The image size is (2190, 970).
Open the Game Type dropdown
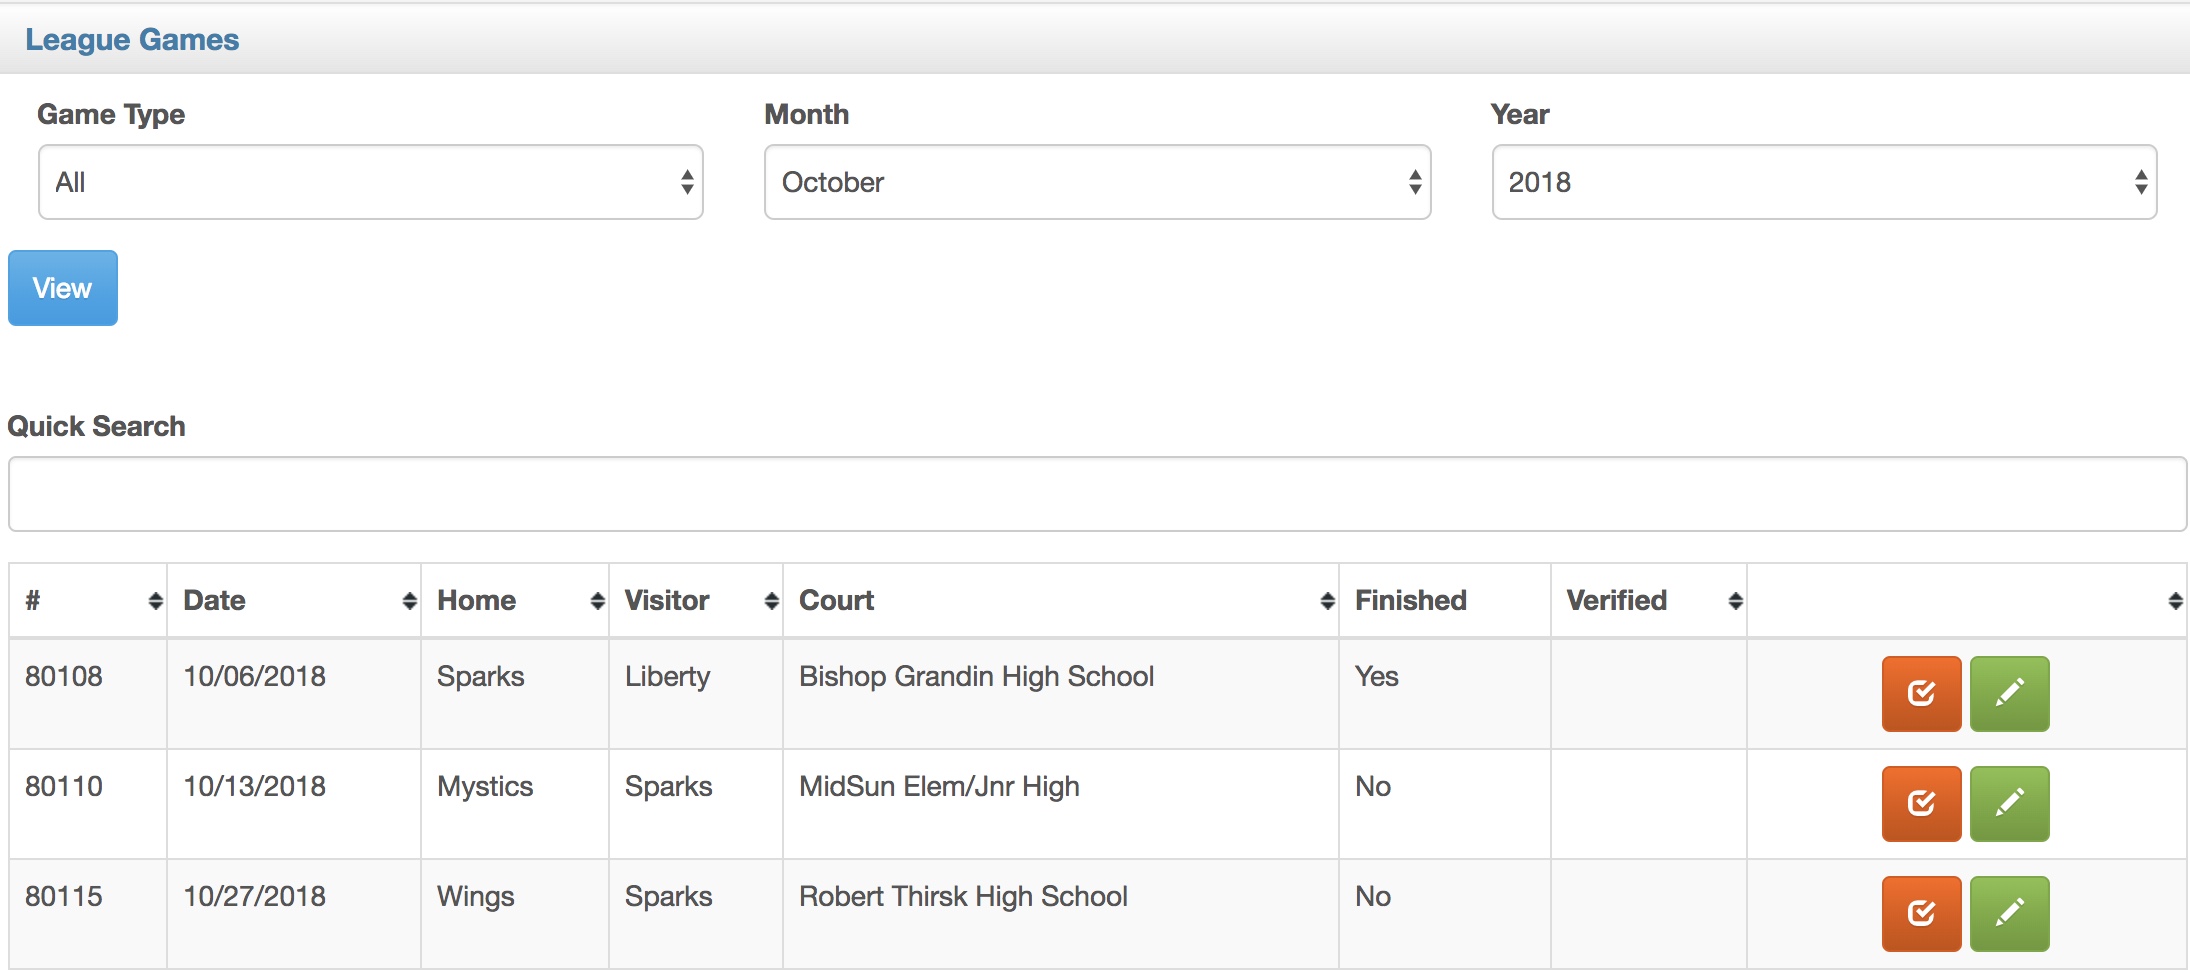(x=371, y=182)
